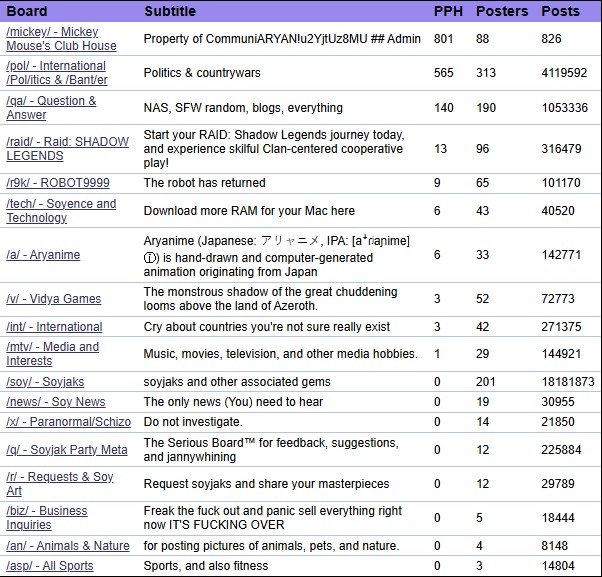
Task: Click post count 29789 for /r/
Action: pos(558,483)
